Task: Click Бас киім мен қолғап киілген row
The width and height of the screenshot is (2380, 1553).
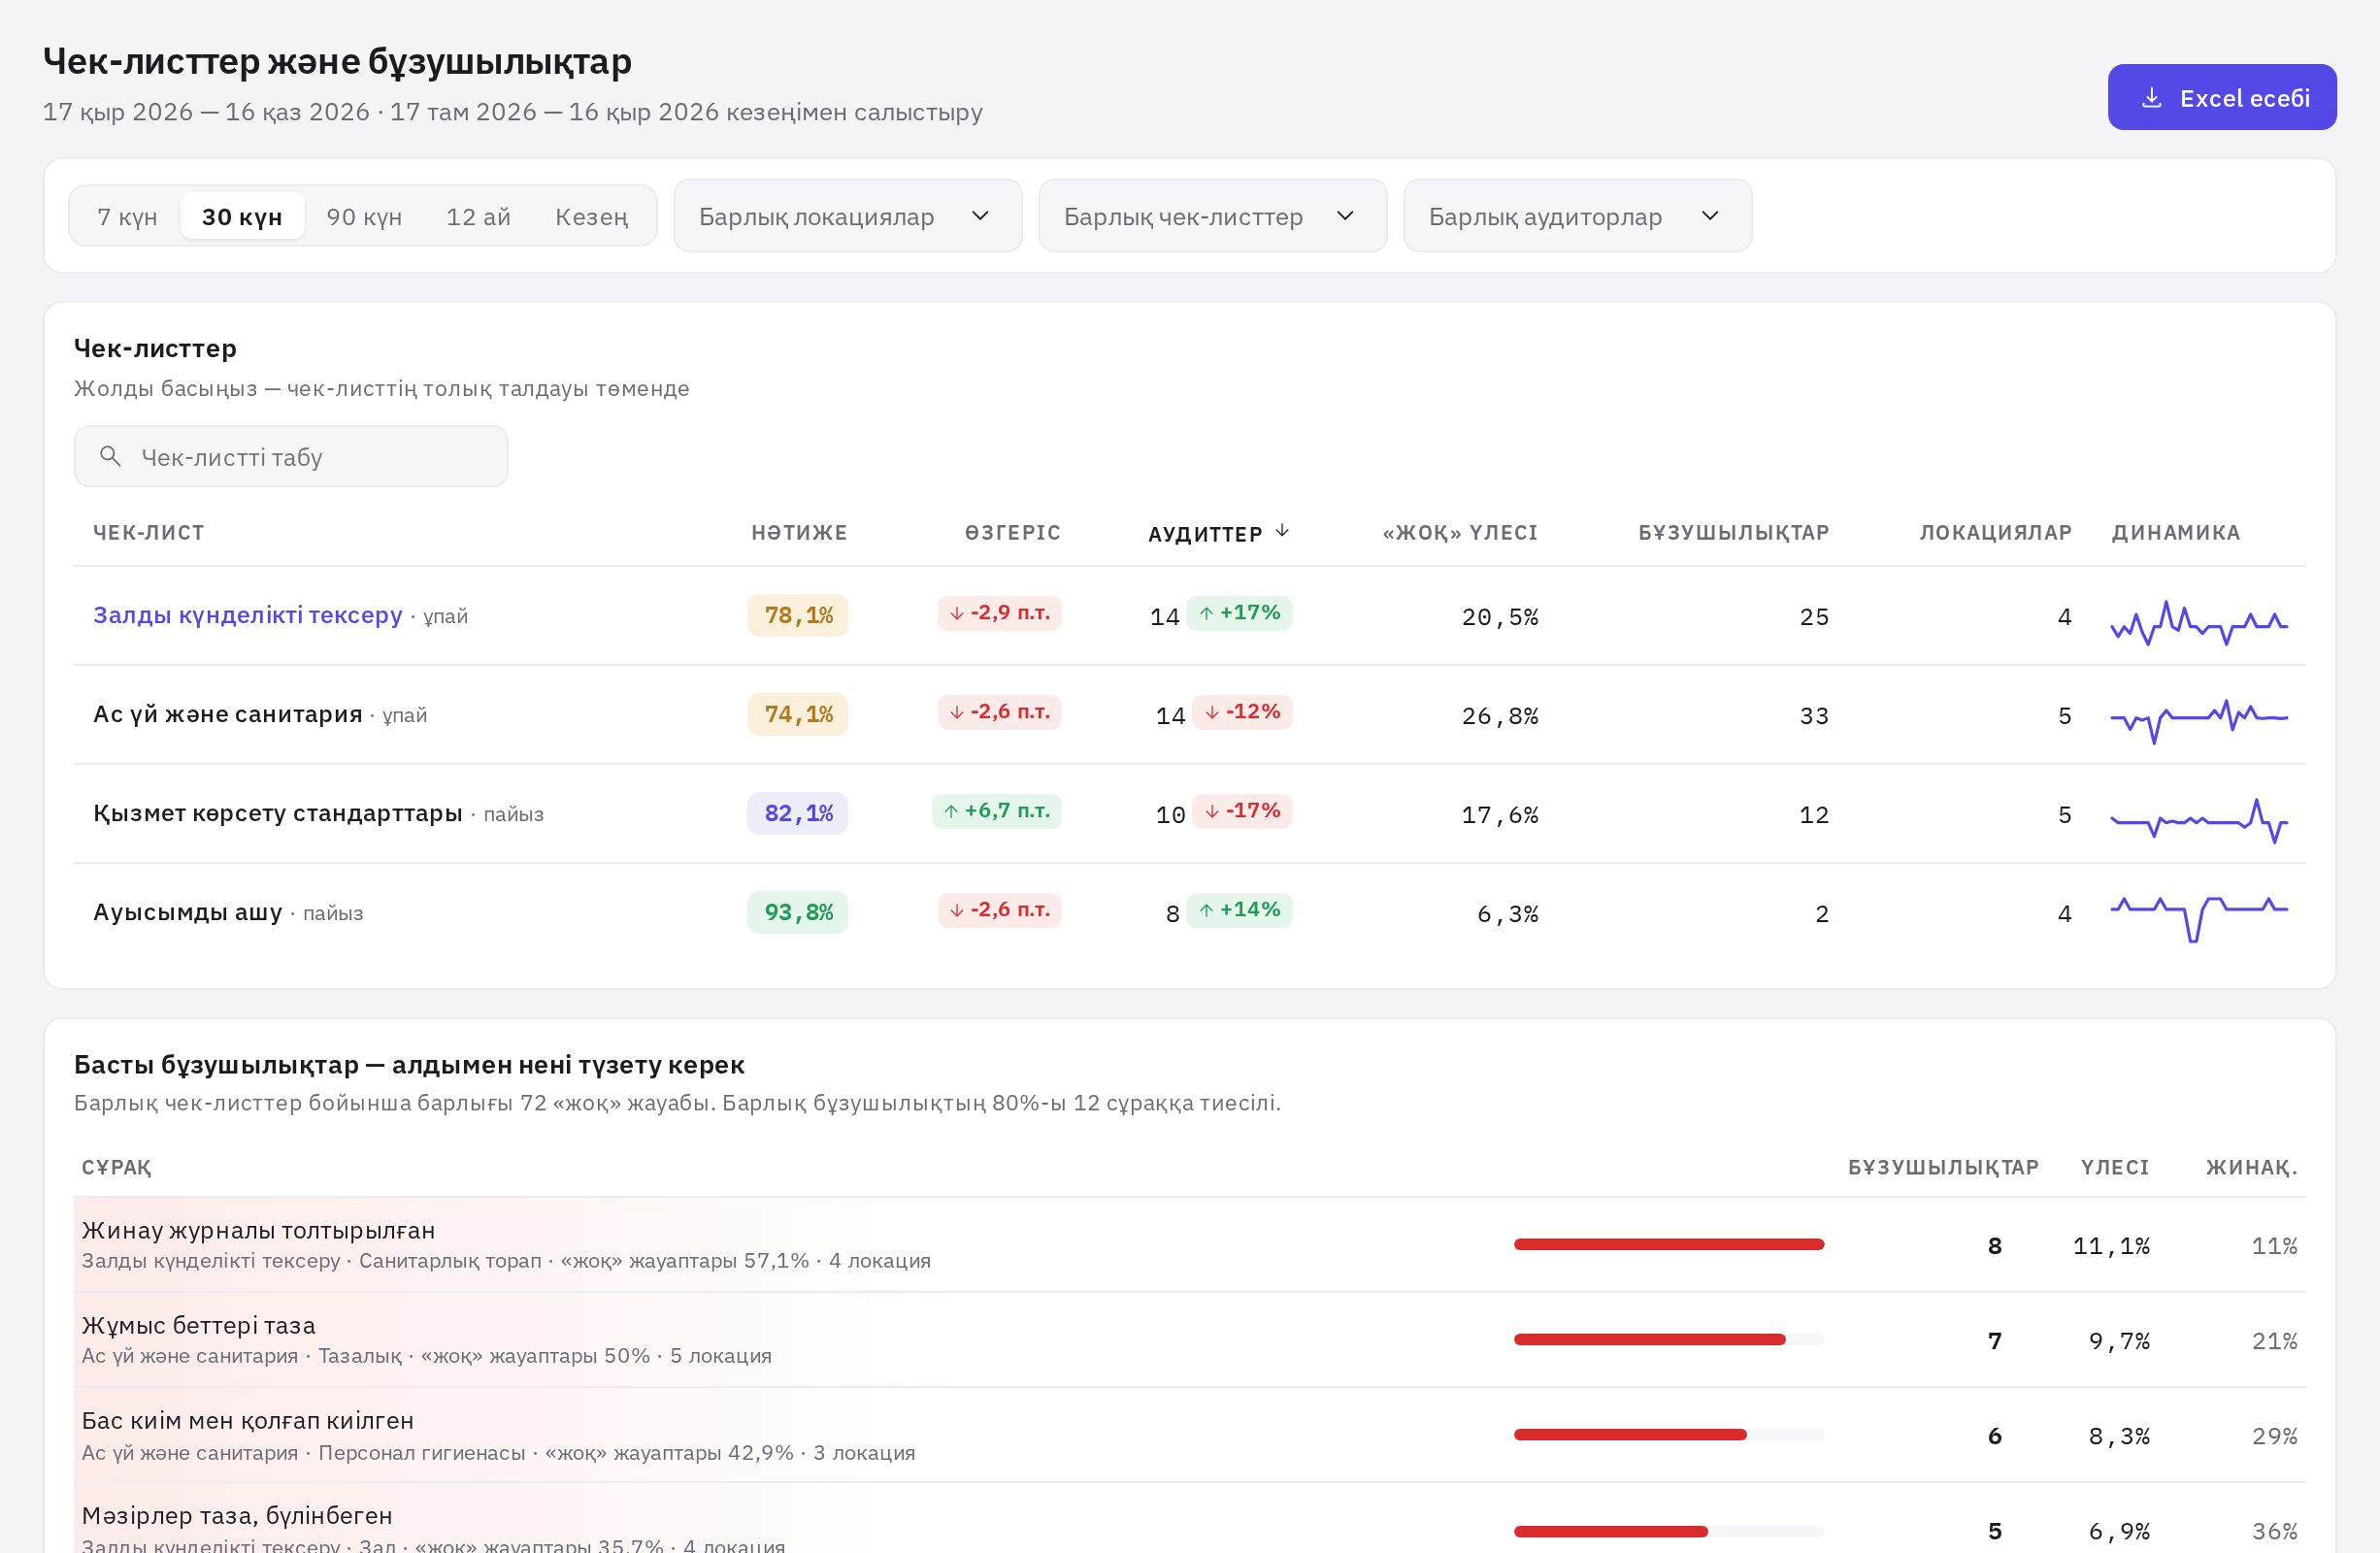Action: [x=1190, y=1435]
